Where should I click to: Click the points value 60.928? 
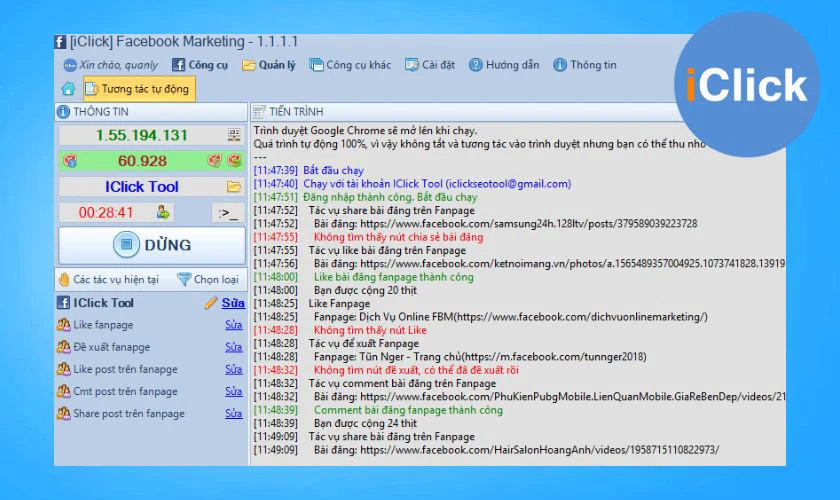142,161
